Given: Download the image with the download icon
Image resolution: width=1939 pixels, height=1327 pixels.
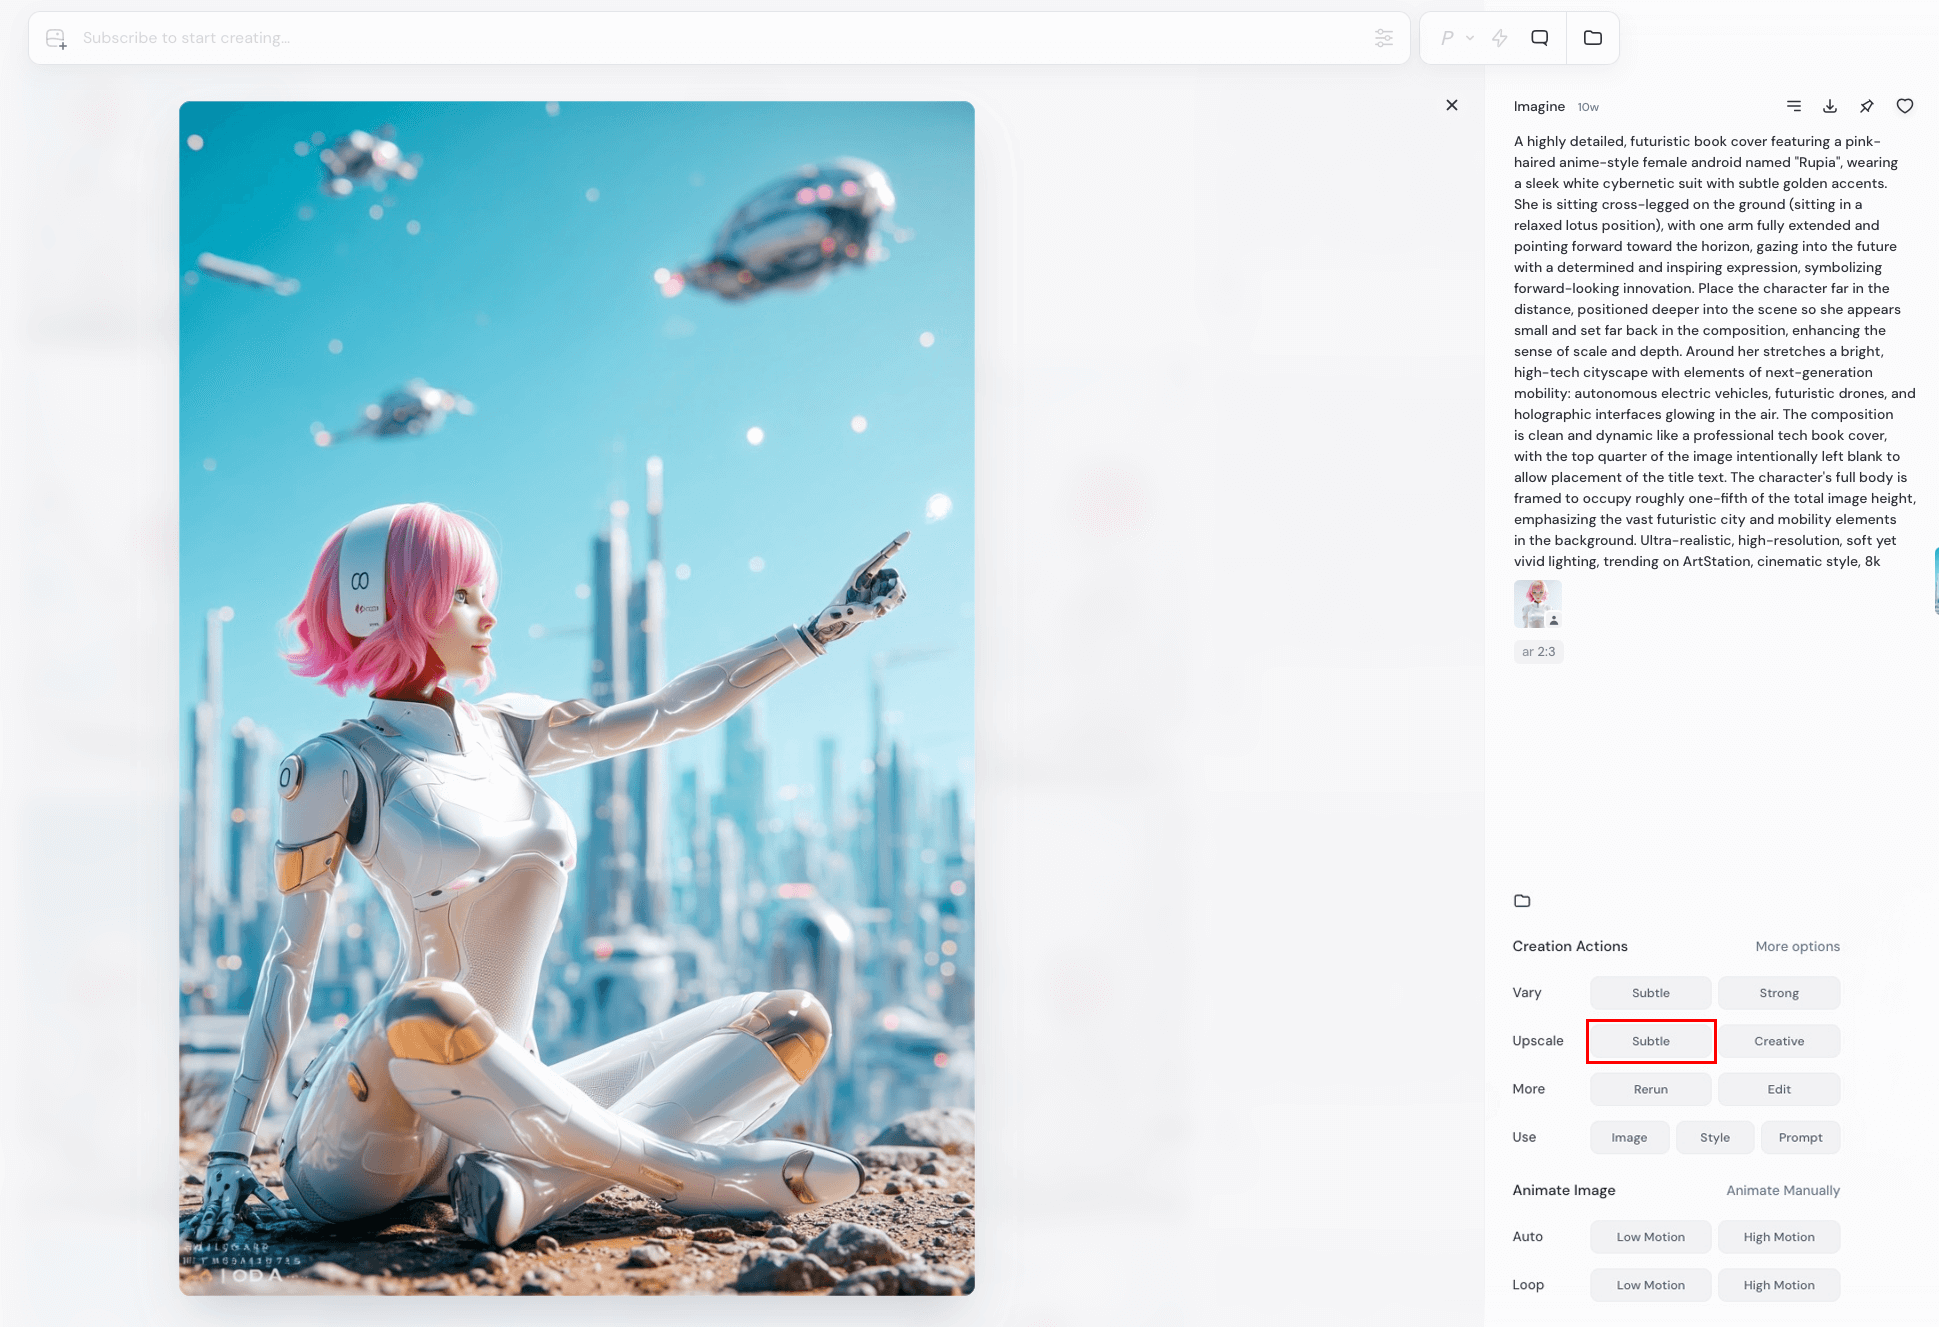Looking at the screenshot, I should click(1830, 106).
